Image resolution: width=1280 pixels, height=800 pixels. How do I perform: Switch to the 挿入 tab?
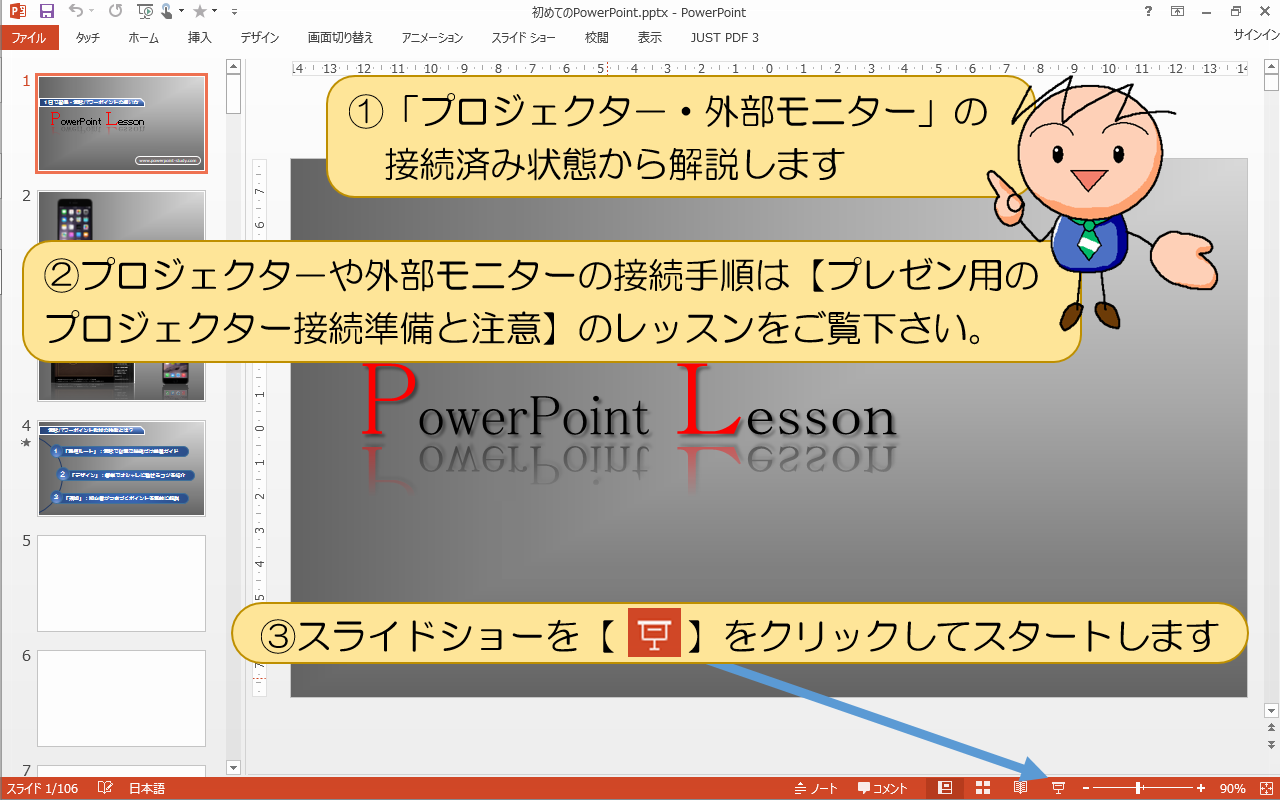click(x=200, y=38)
